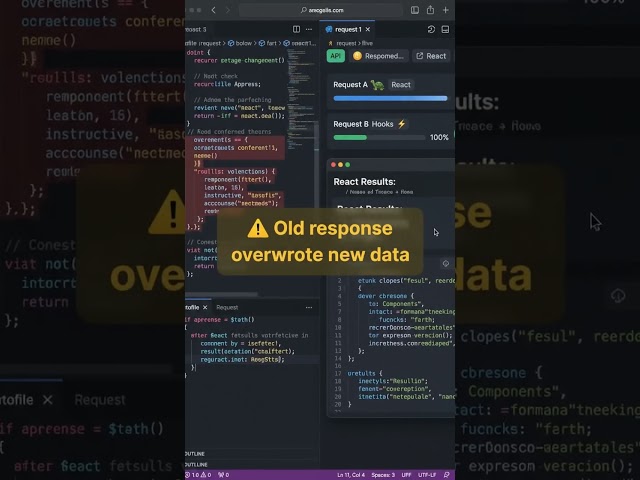This screenshot has height=480, width=640.
Task: Go forward with the browser forward arrow
Action: (227, 10)
